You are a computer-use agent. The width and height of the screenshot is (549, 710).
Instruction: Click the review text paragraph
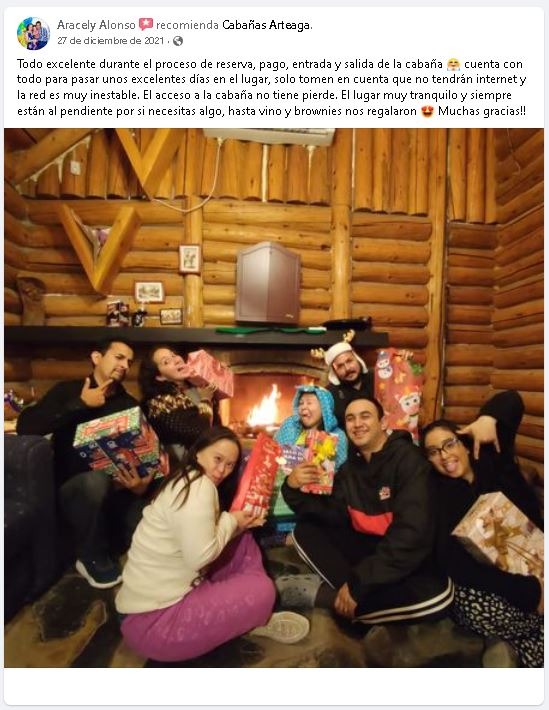click(x=272, y=87)
